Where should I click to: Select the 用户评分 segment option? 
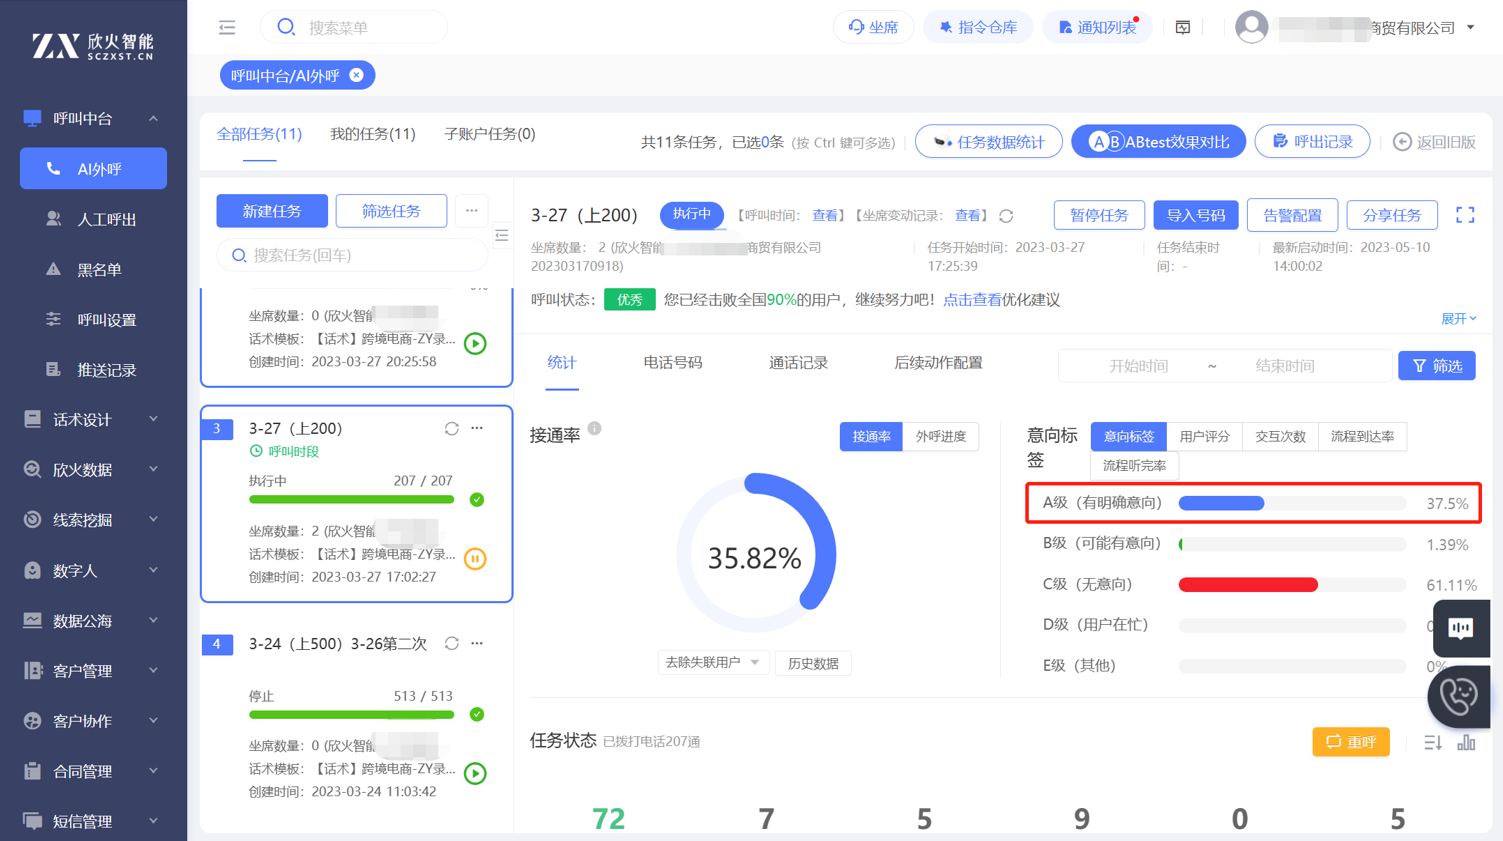1204,437
